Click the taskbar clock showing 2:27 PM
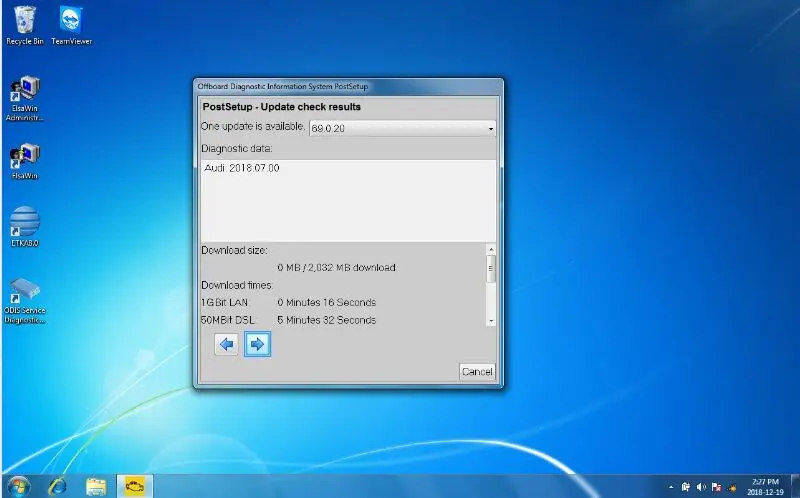 [x=765, y=487]
